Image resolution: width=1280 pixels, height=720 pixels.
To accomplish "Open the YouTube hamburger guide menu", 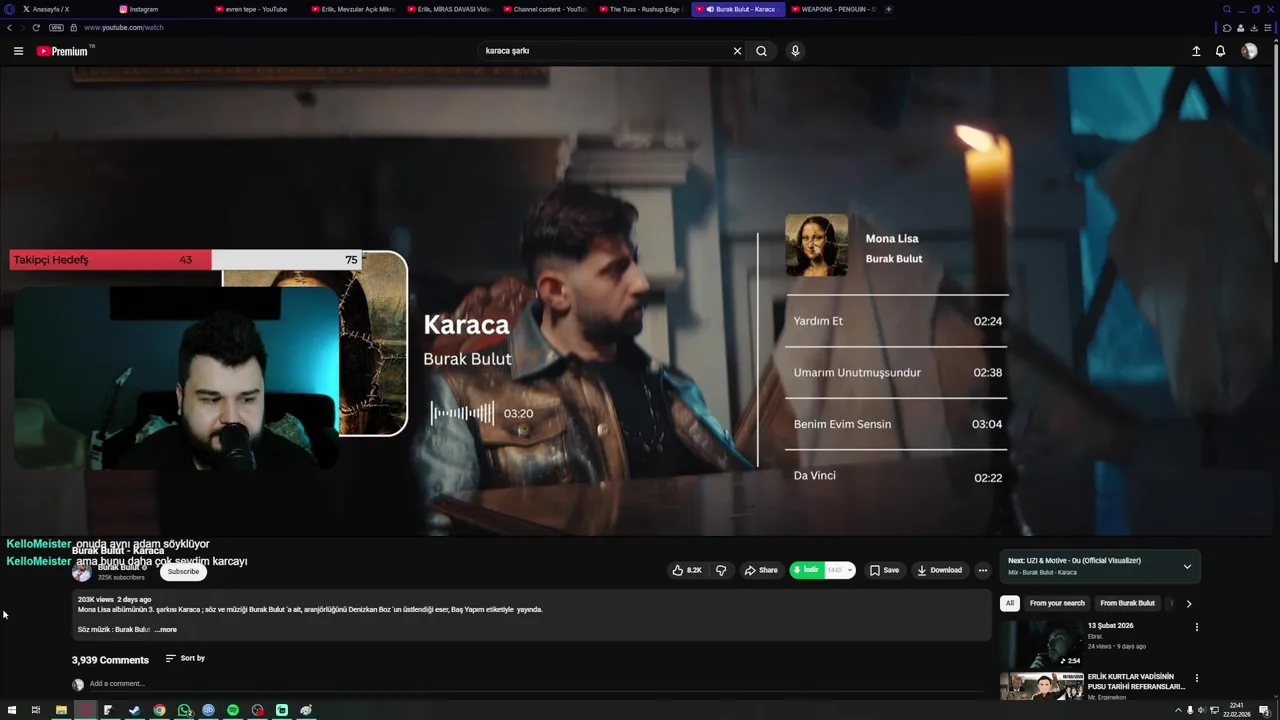I will coord(18,51).
